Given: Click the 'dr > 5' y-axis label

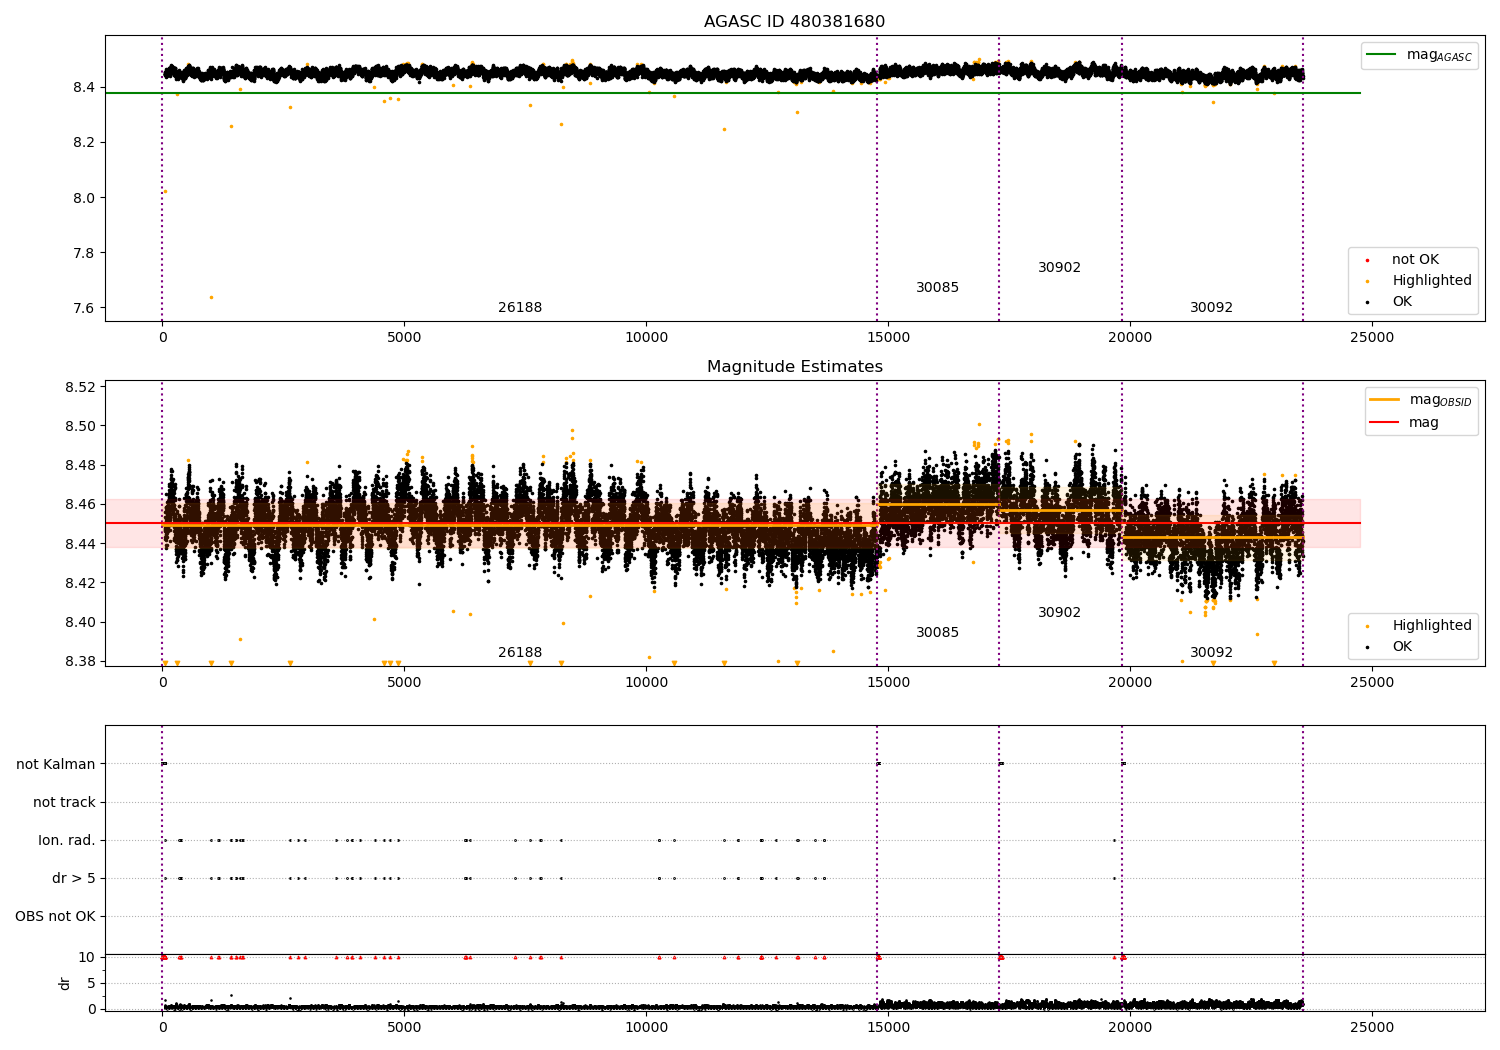Looking at the screenshot, I should [74, 879].
